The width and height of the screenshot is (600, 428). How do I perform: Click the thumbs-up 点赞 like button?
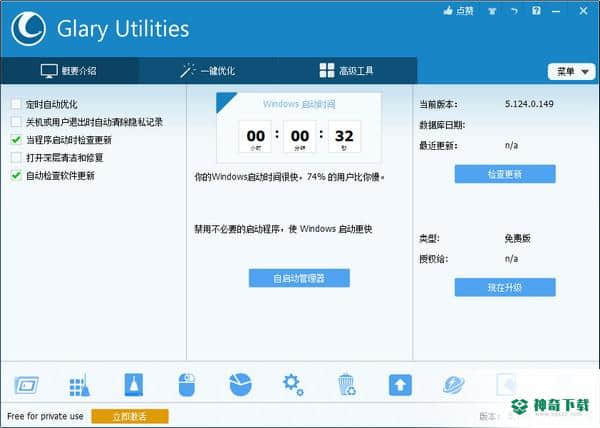tap(458, 11)
